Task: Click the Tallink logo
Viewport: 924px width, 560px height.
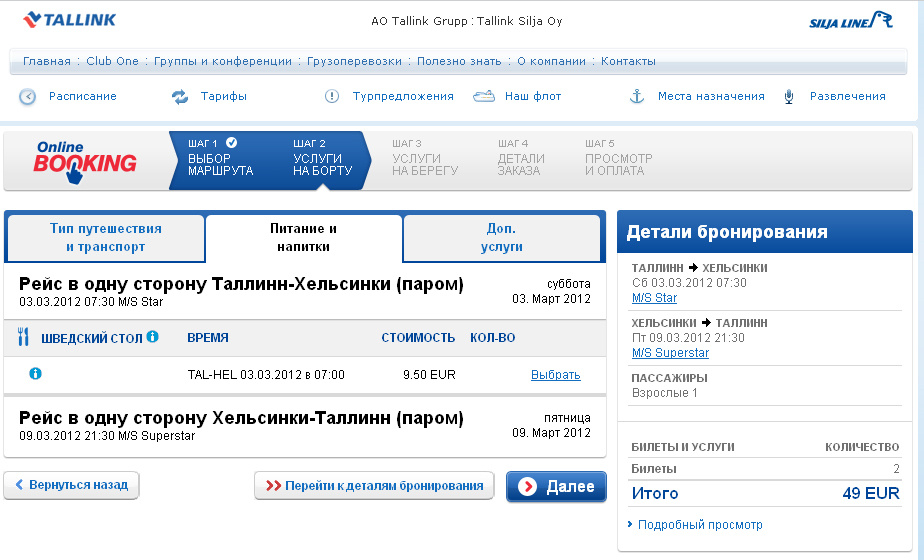Action: [x=70, y=20]
